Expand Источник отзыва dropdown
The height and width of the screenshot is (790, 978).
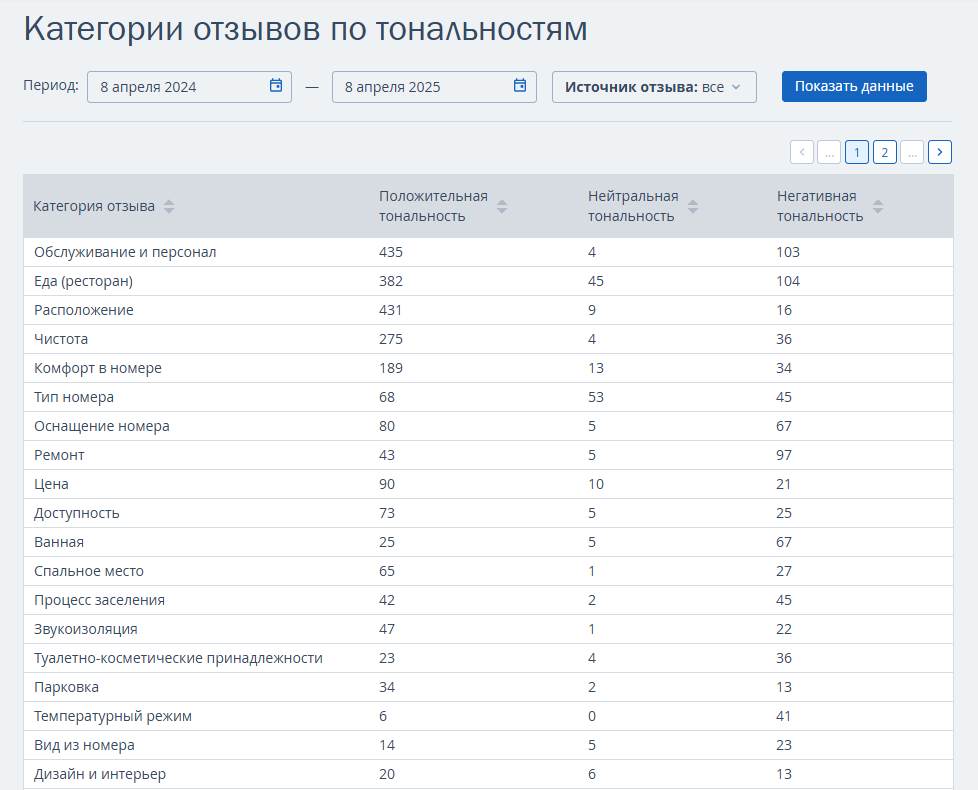(654, 87)
